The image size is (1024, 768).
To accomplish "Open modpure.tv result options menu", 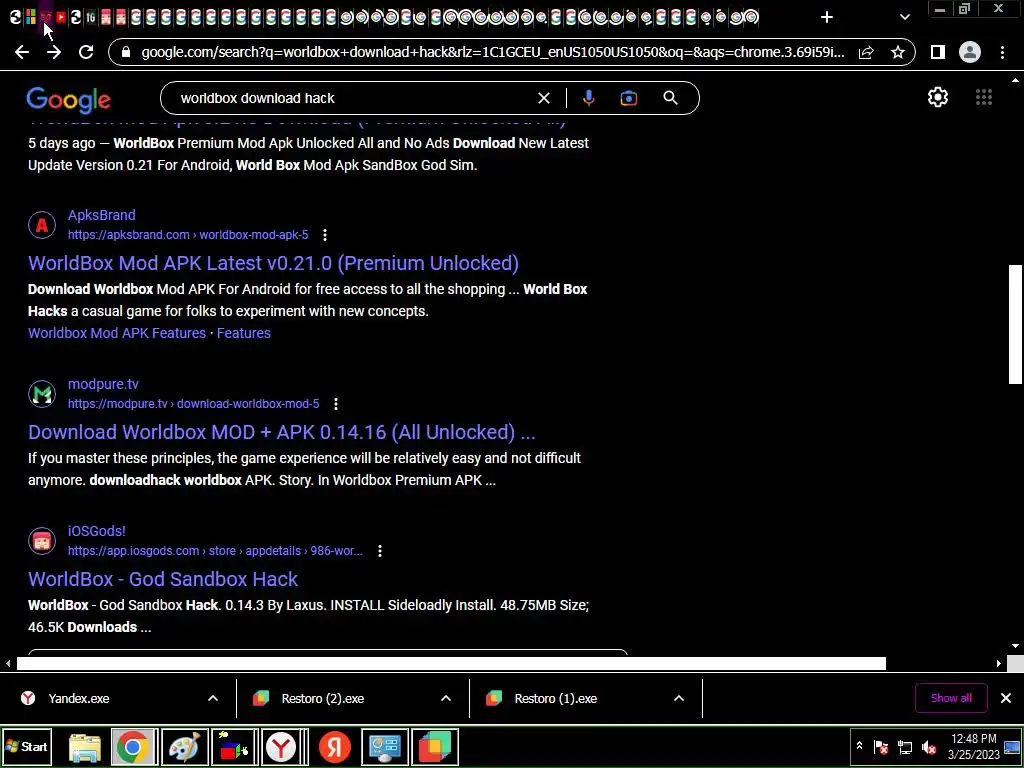I will point(336,404).
